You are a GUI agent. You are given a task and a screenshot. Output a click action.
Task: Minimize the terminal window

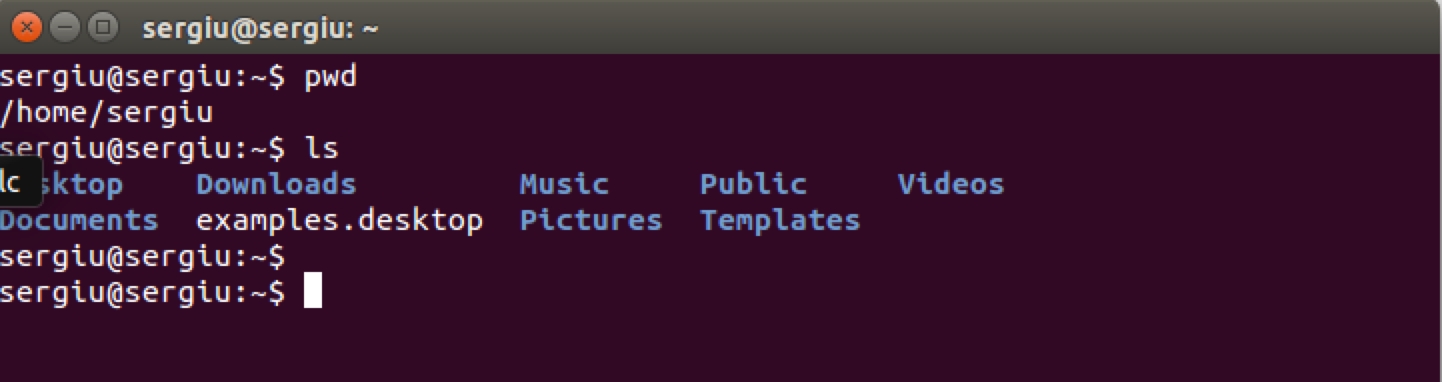(x=65, y=27)
